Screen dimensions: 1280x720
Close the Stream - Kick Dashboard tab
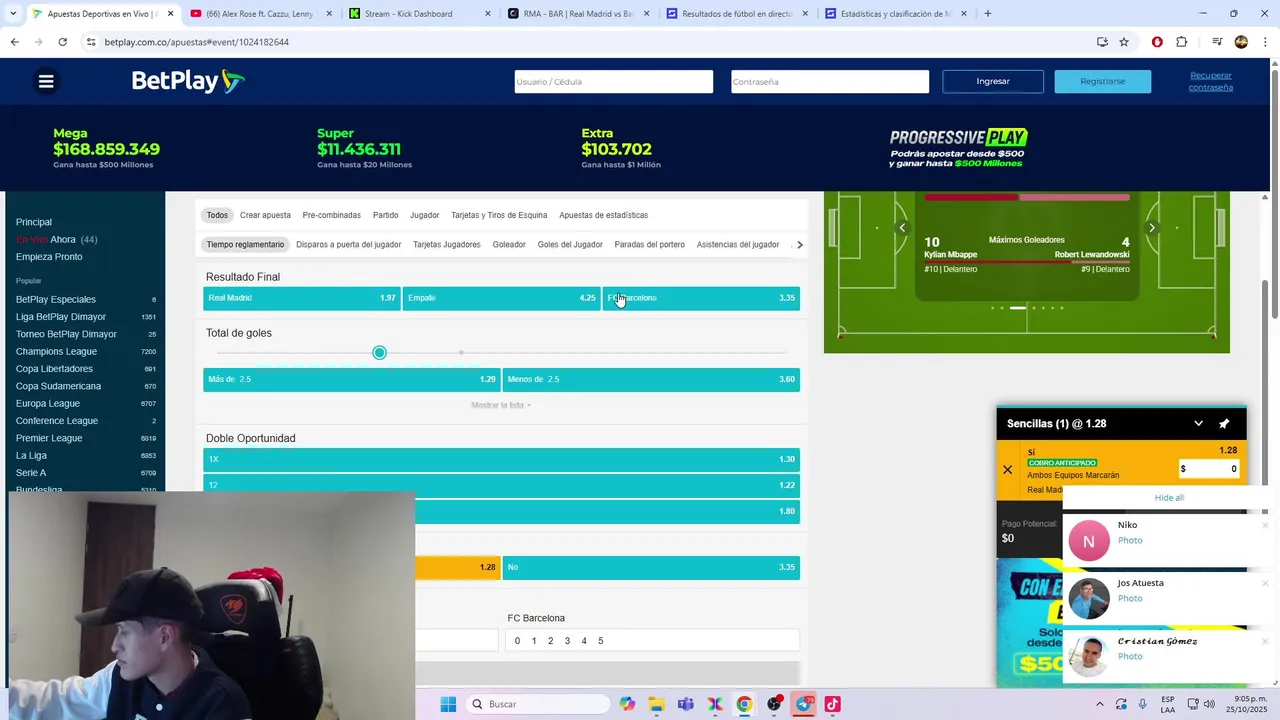488,14
